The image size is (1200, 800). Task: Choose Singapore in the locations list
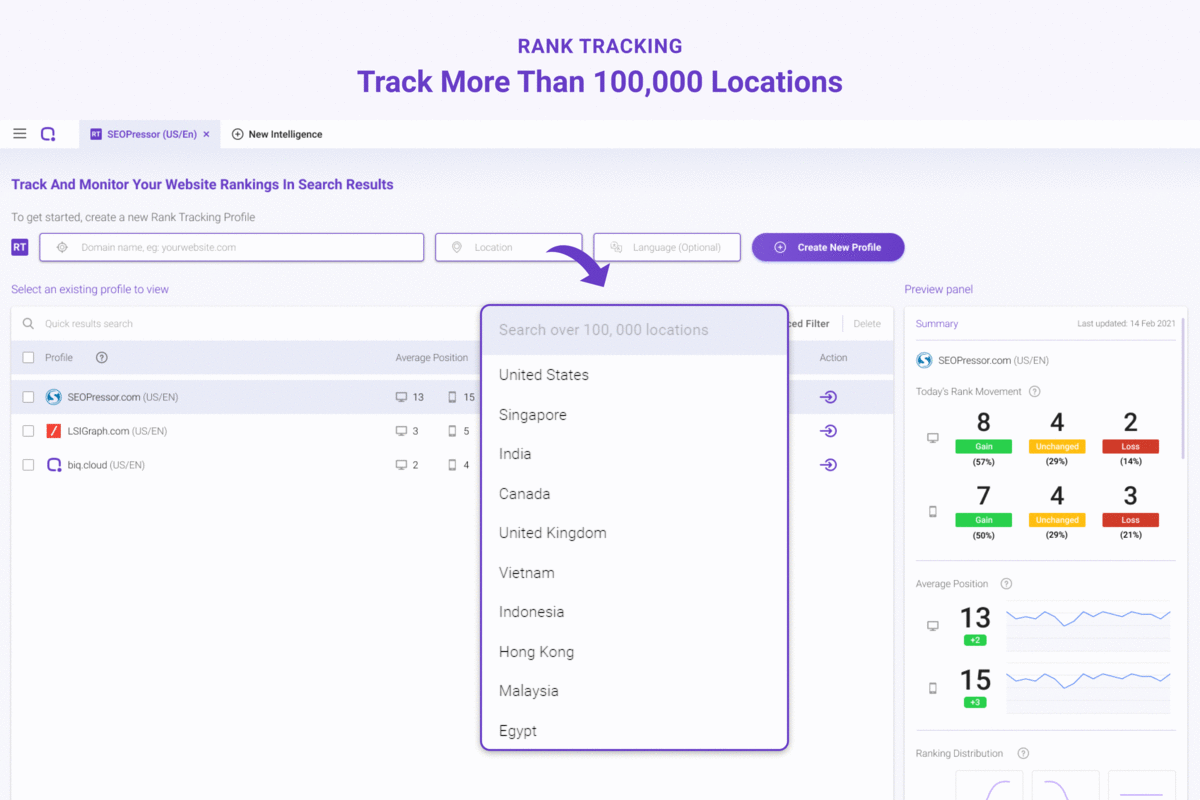coord(532,415)
